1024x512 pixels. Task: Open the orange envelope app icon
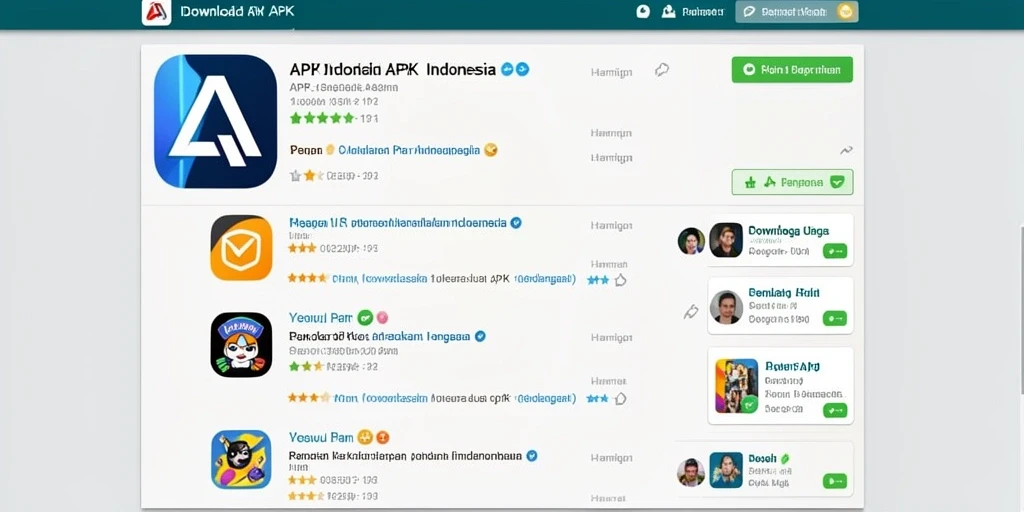[241, 248]
